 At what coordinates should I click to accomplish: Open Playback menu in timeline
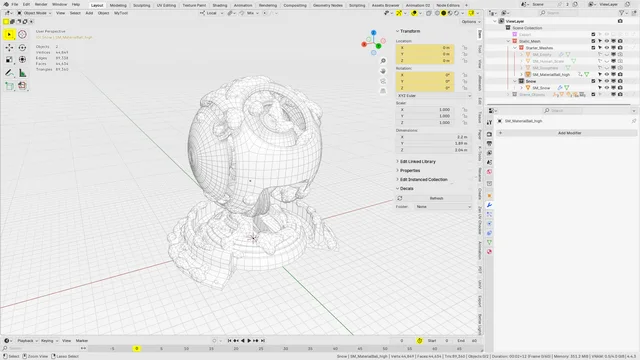pos(27,341)
